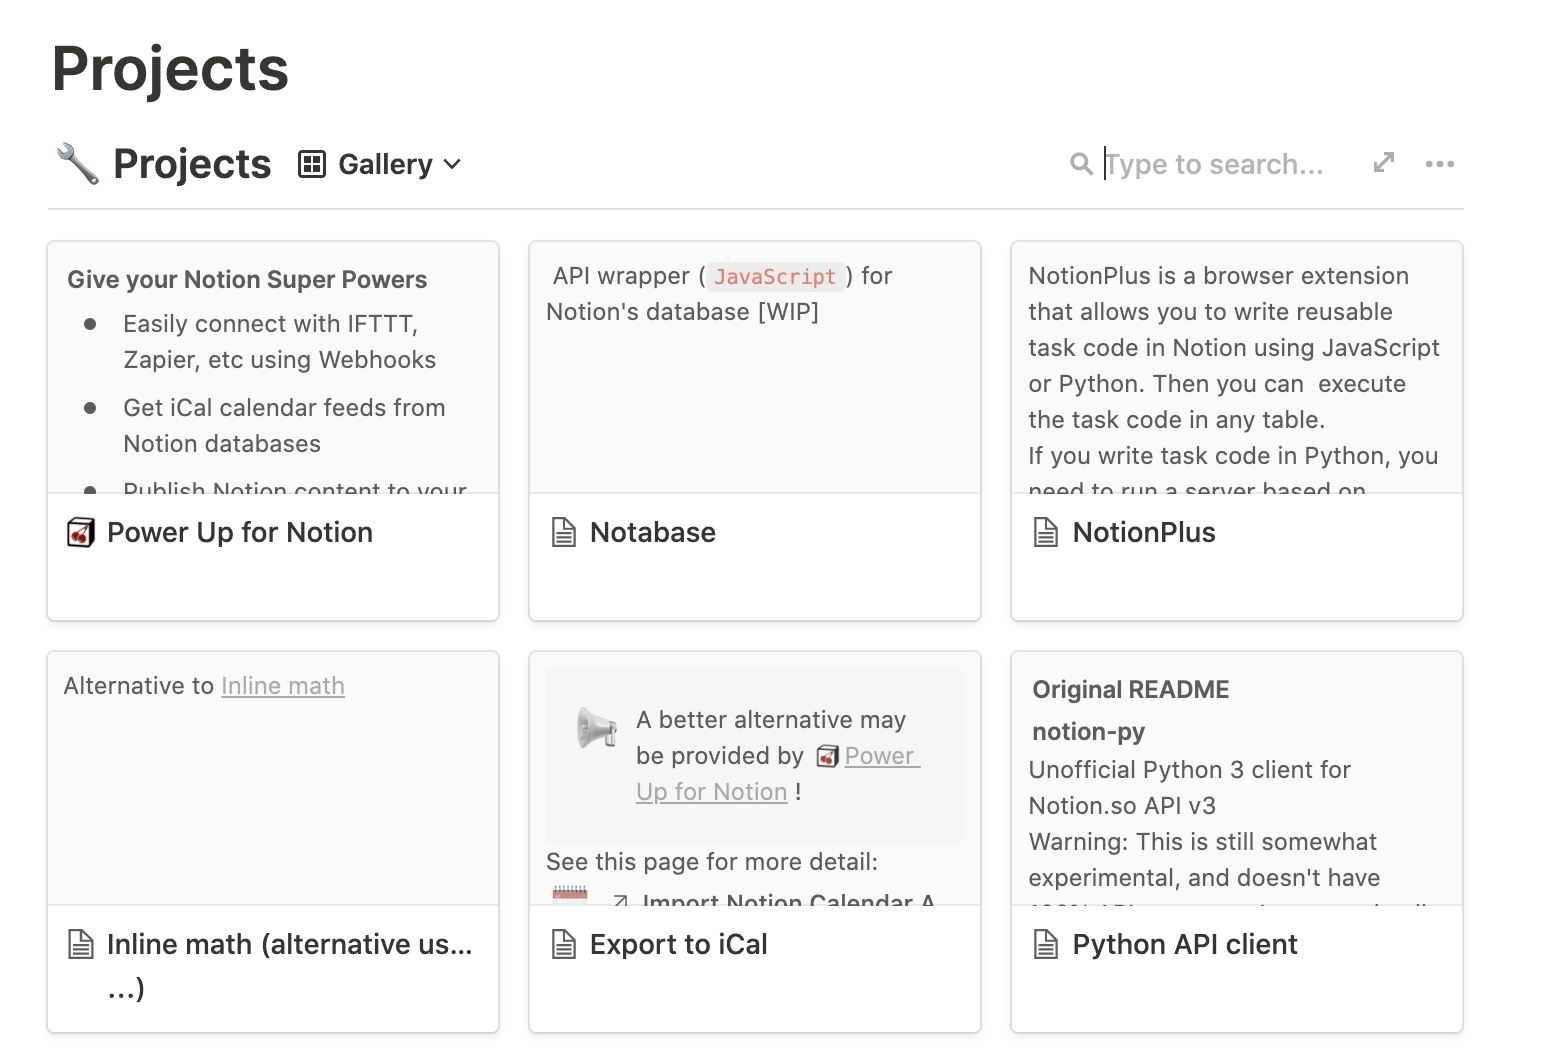Expand the Gallery view dropdown
This screenshot has height=1050, width=1550.
click(x=453, y=164)
